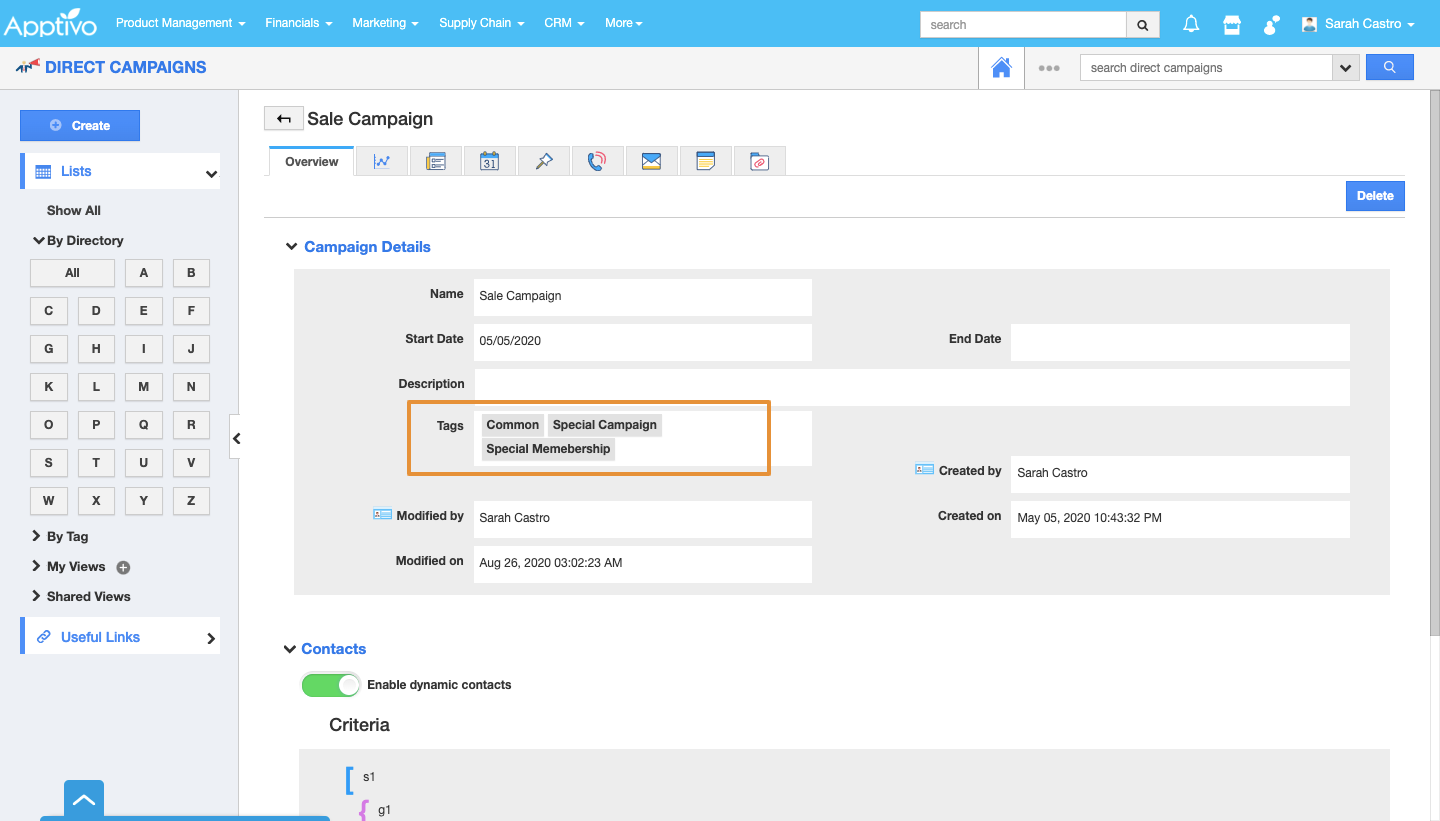The height and width of the screenshot is (821, 1440).
Task: Open the Supply Chain menu
Action: 481,23
